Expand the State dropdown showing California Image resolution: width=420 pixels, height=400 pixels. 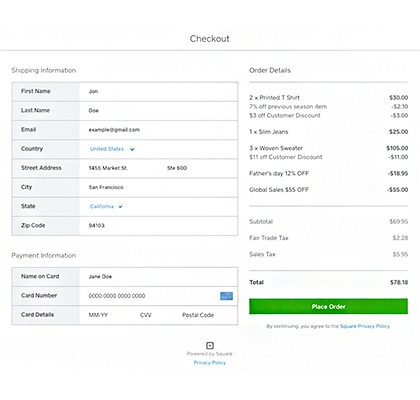click(106, 206)
